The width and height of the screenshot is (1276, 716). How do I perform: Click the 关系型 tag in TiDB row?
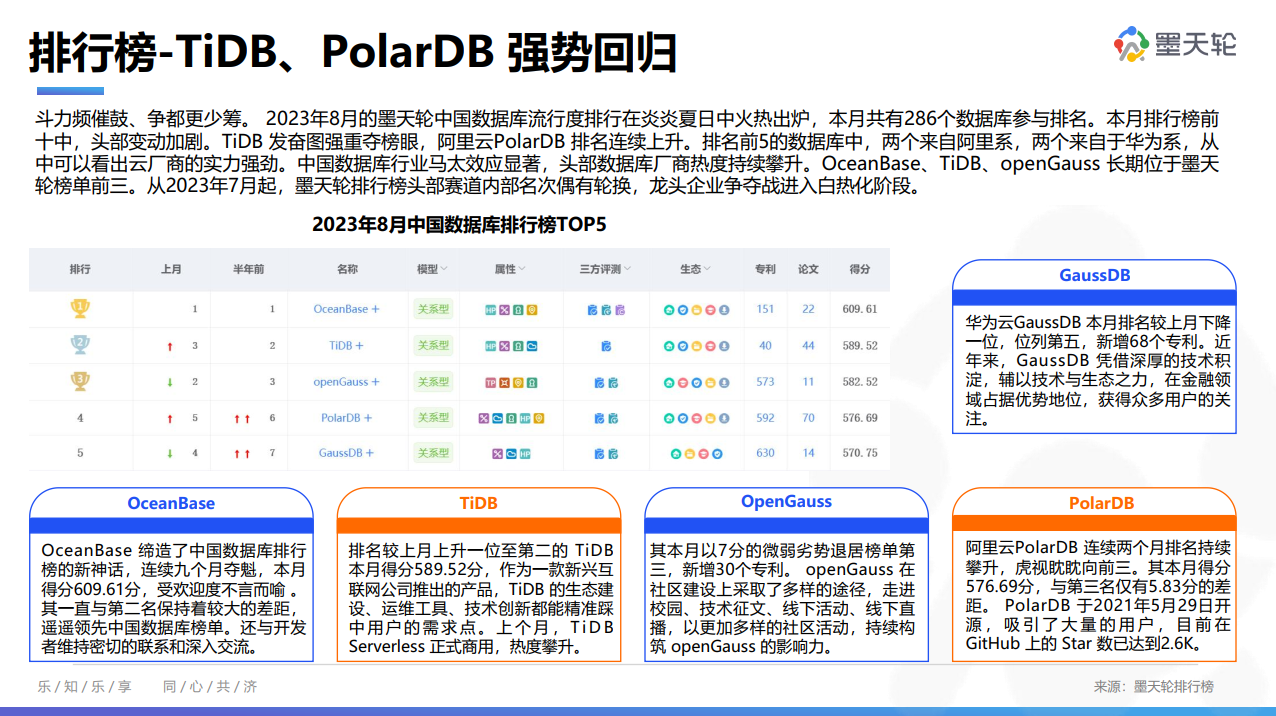(433, 345)
